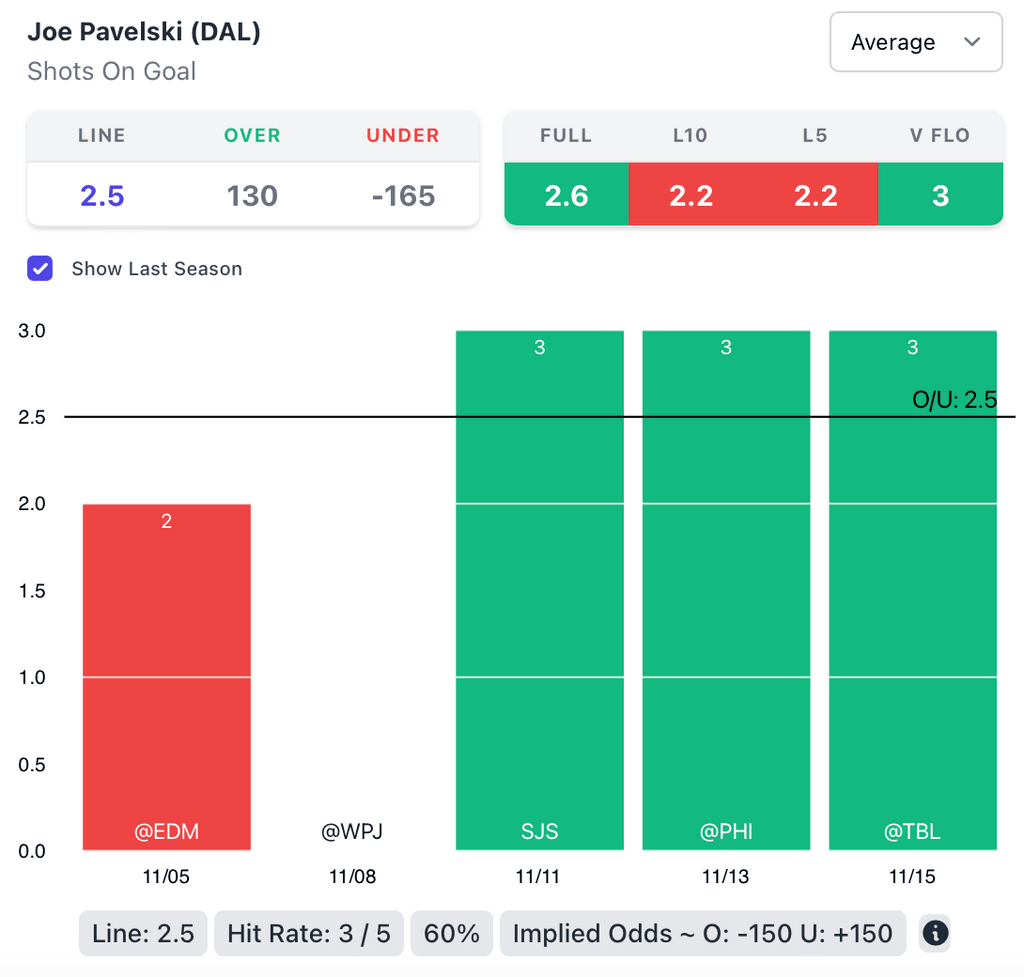Click the @WPJ game label on 11/08
Image resolution: width=1024 pixels, height=977 pixels.
click(x=352, y=831)
